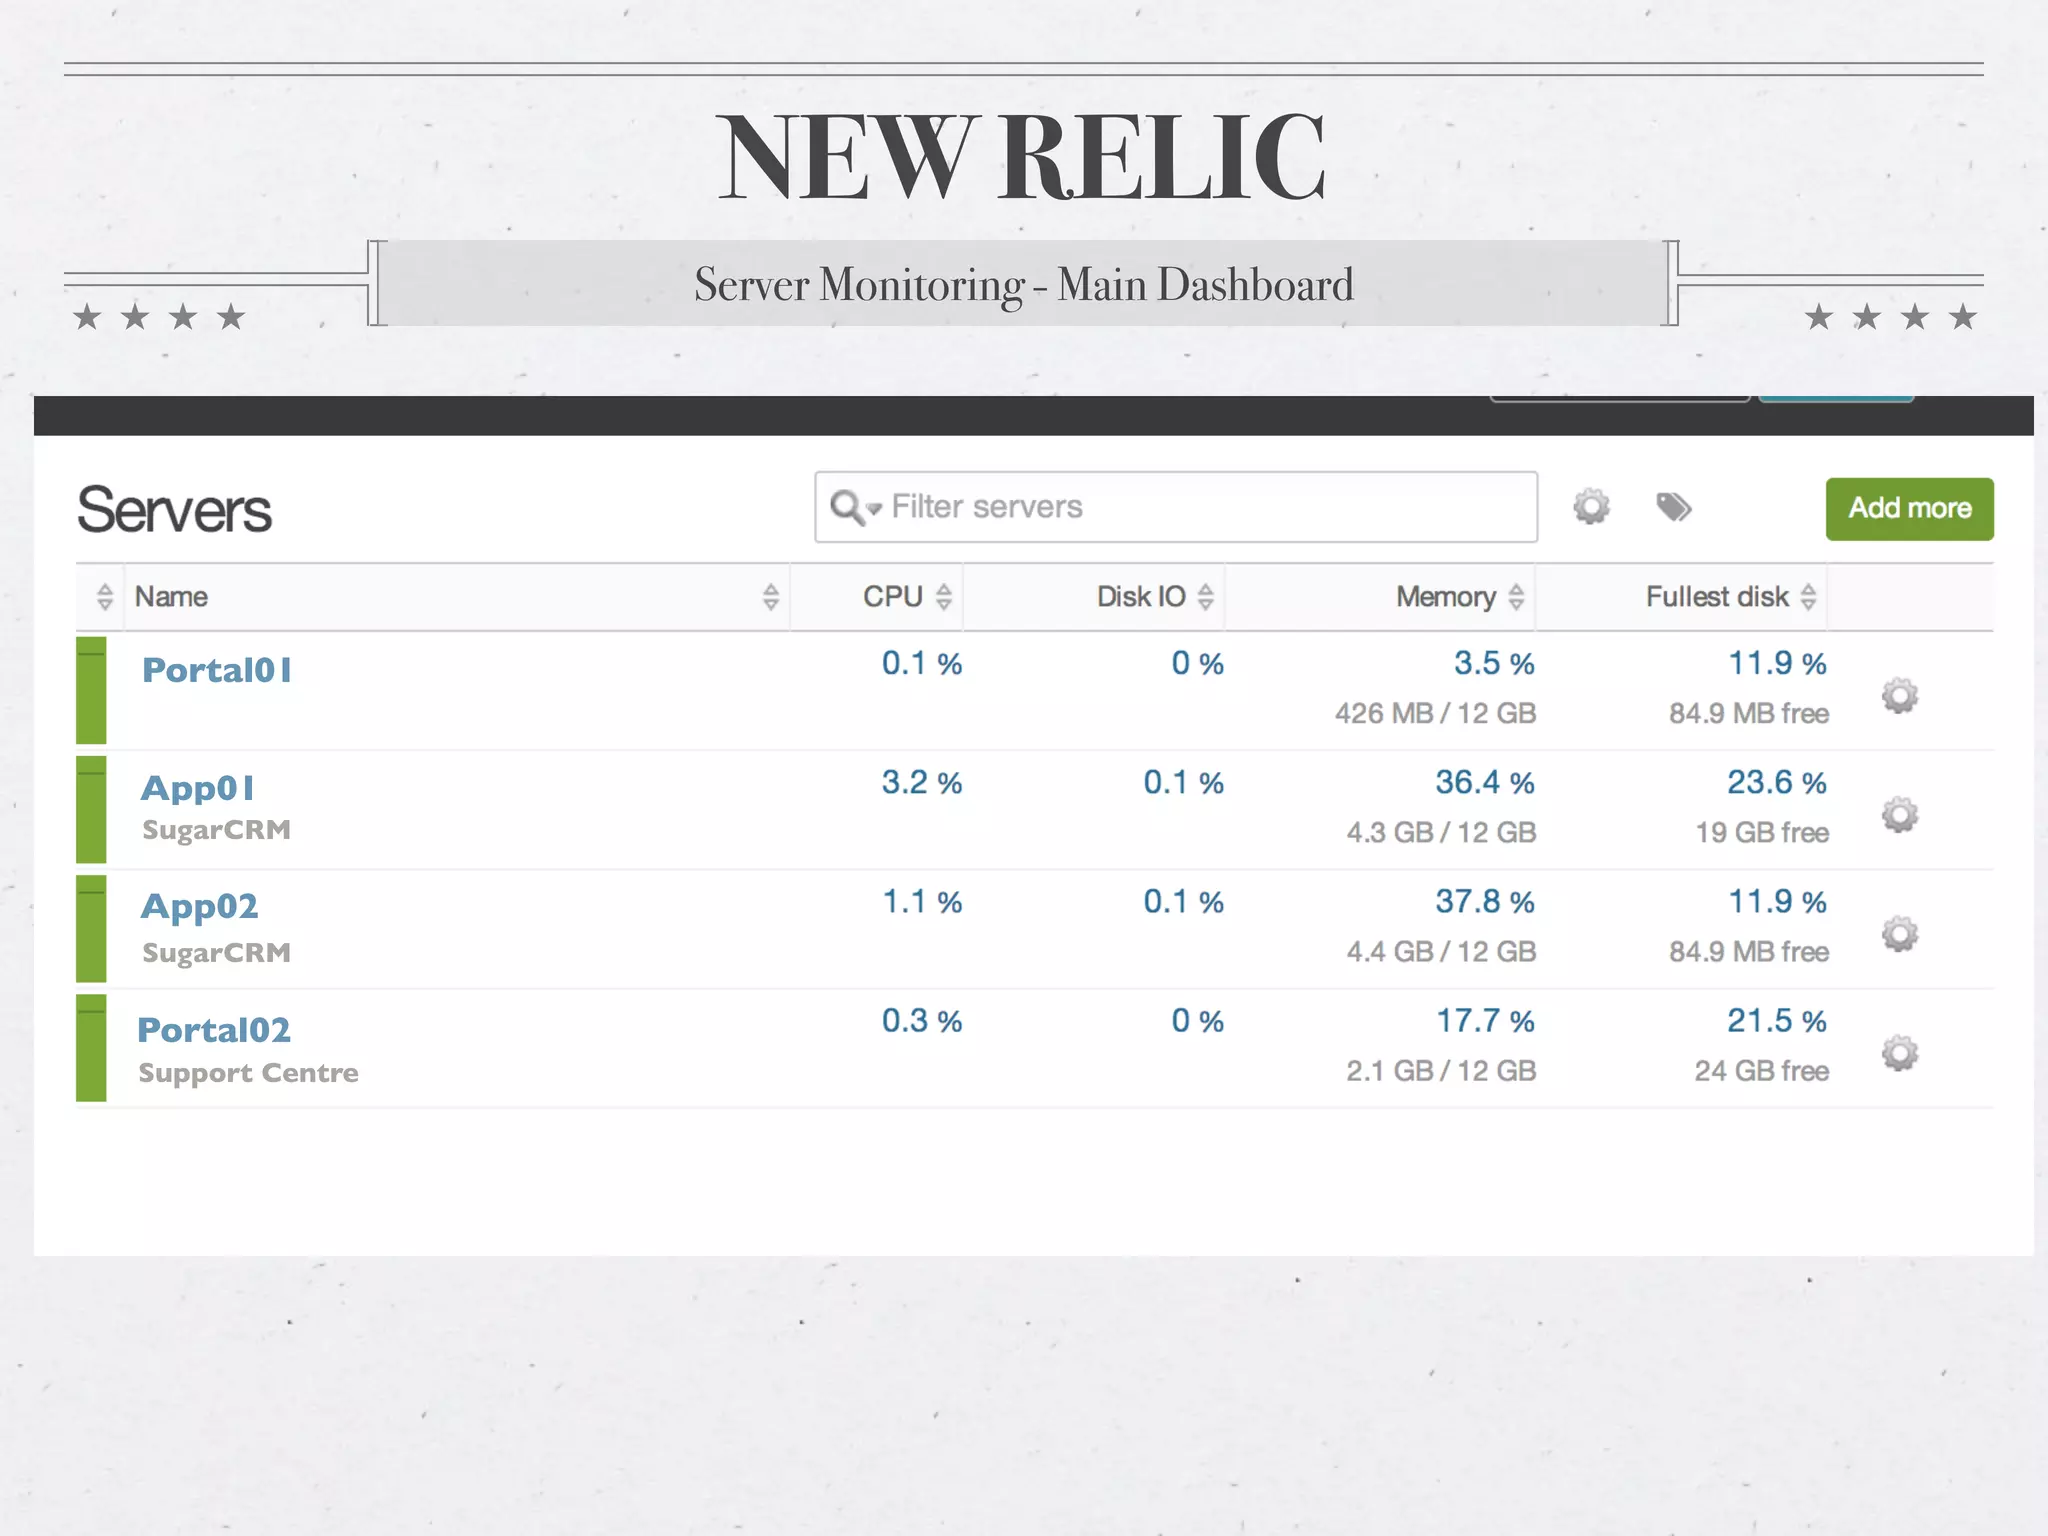Click the leftmost sort arrows before the Name column
Image resolution: width=2048 pixels, height=1536 pixels.
104,597
